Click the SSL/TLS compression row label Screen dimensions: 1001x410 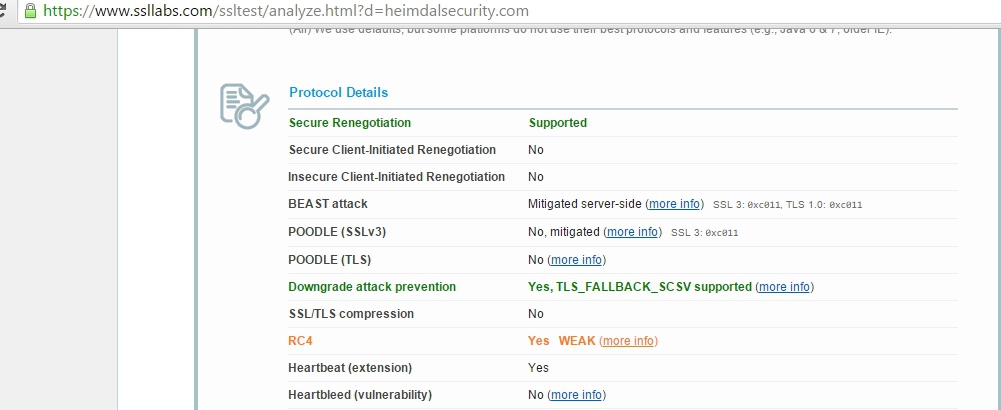coord(351,314)
